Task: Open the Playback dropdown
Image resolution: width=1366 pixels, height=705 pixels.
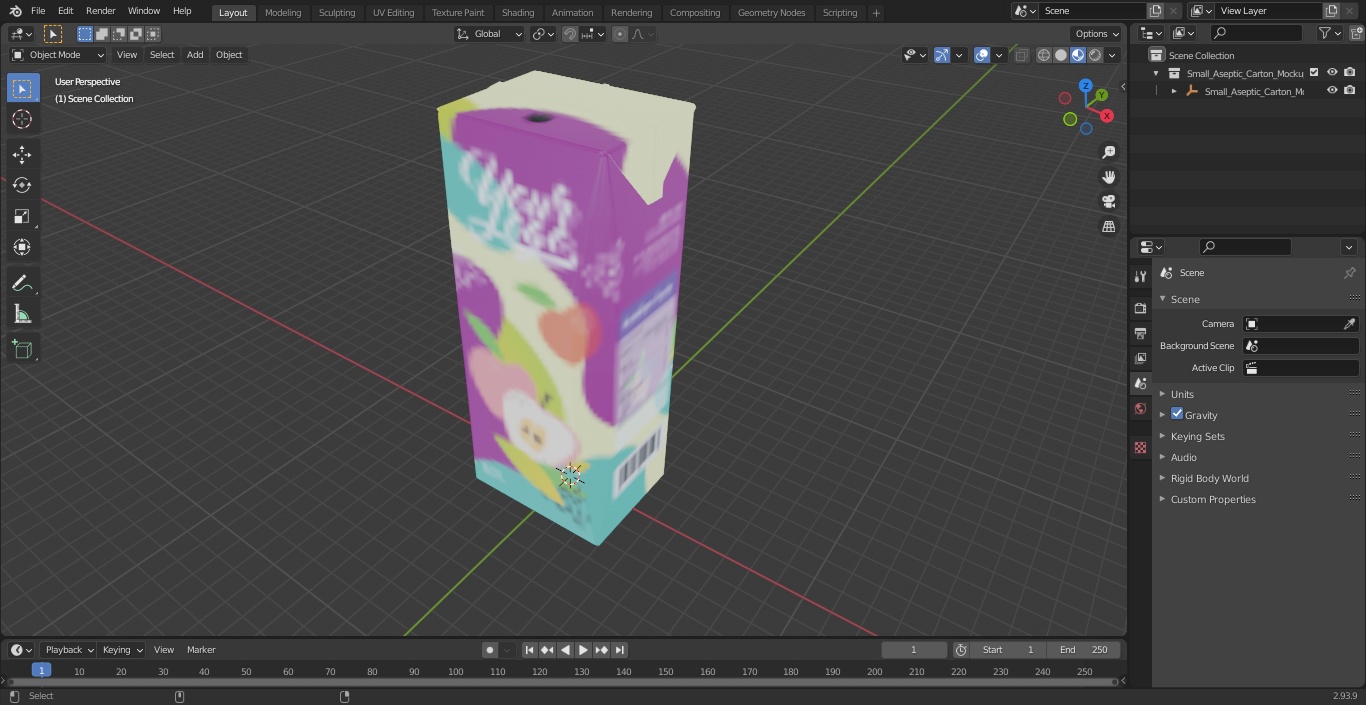Action: pos(69,650)
